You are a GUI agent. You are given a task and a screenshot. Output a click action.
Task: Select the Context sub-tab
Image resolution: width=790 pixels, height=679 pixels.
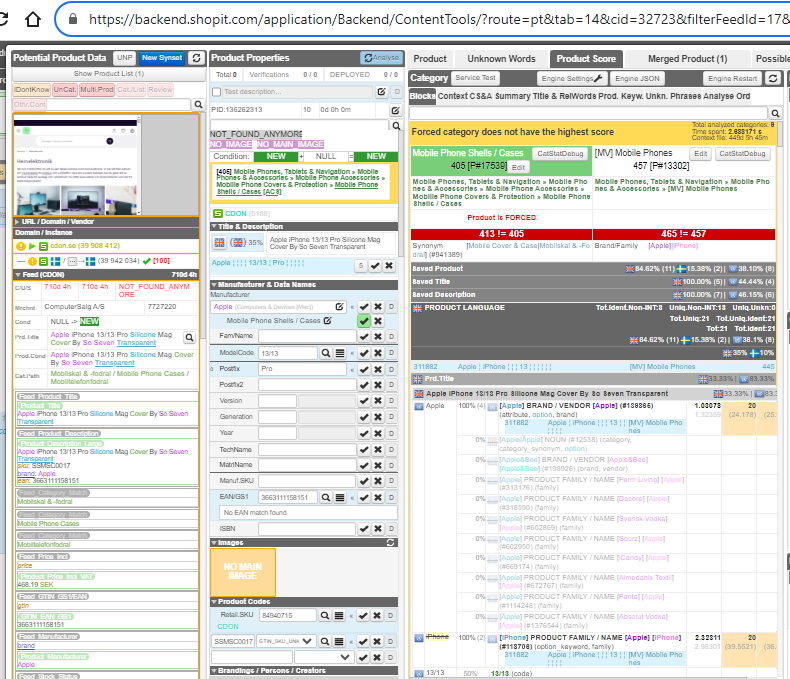[x=452, y=96]
